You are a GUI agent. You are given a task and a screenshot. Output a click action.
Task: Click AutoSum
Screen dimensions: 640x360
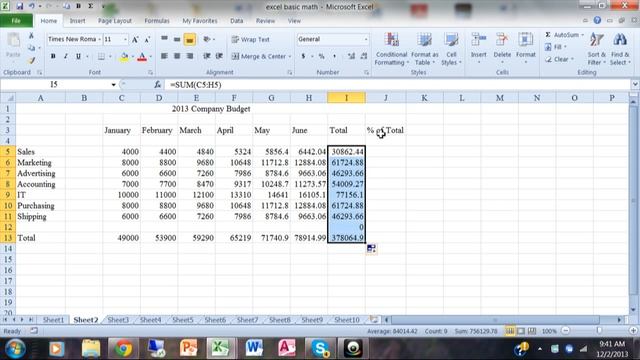[562, 35]
